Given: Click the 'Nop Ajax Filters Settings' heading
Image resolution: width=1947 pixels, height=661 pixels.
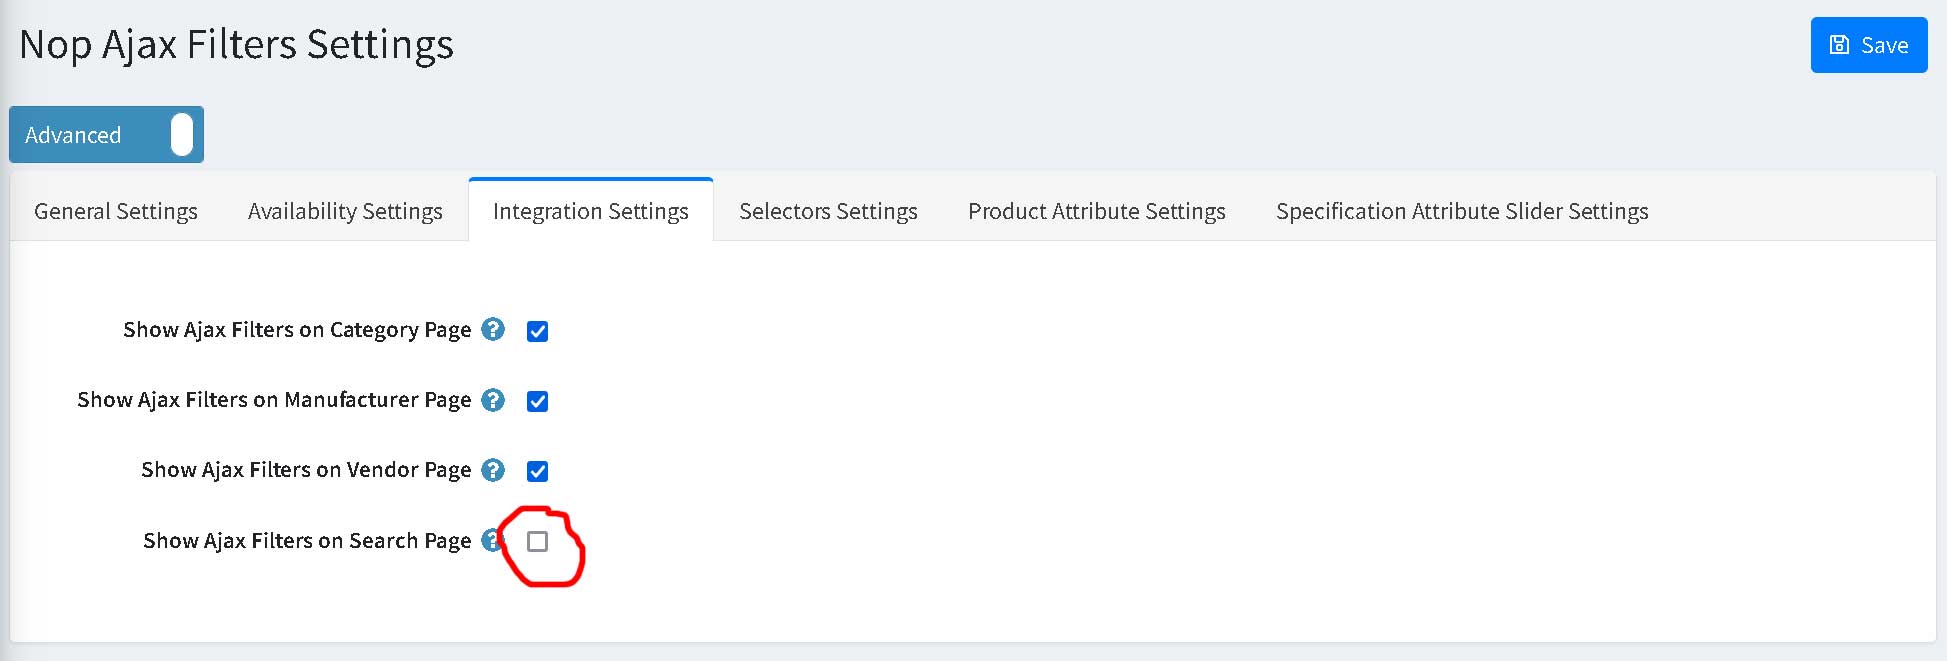Looking at the screenshot, I should tap(237, 45).
